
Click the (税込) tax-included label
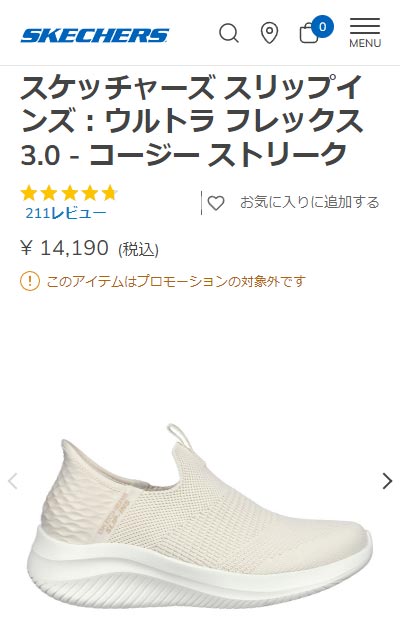138,249
